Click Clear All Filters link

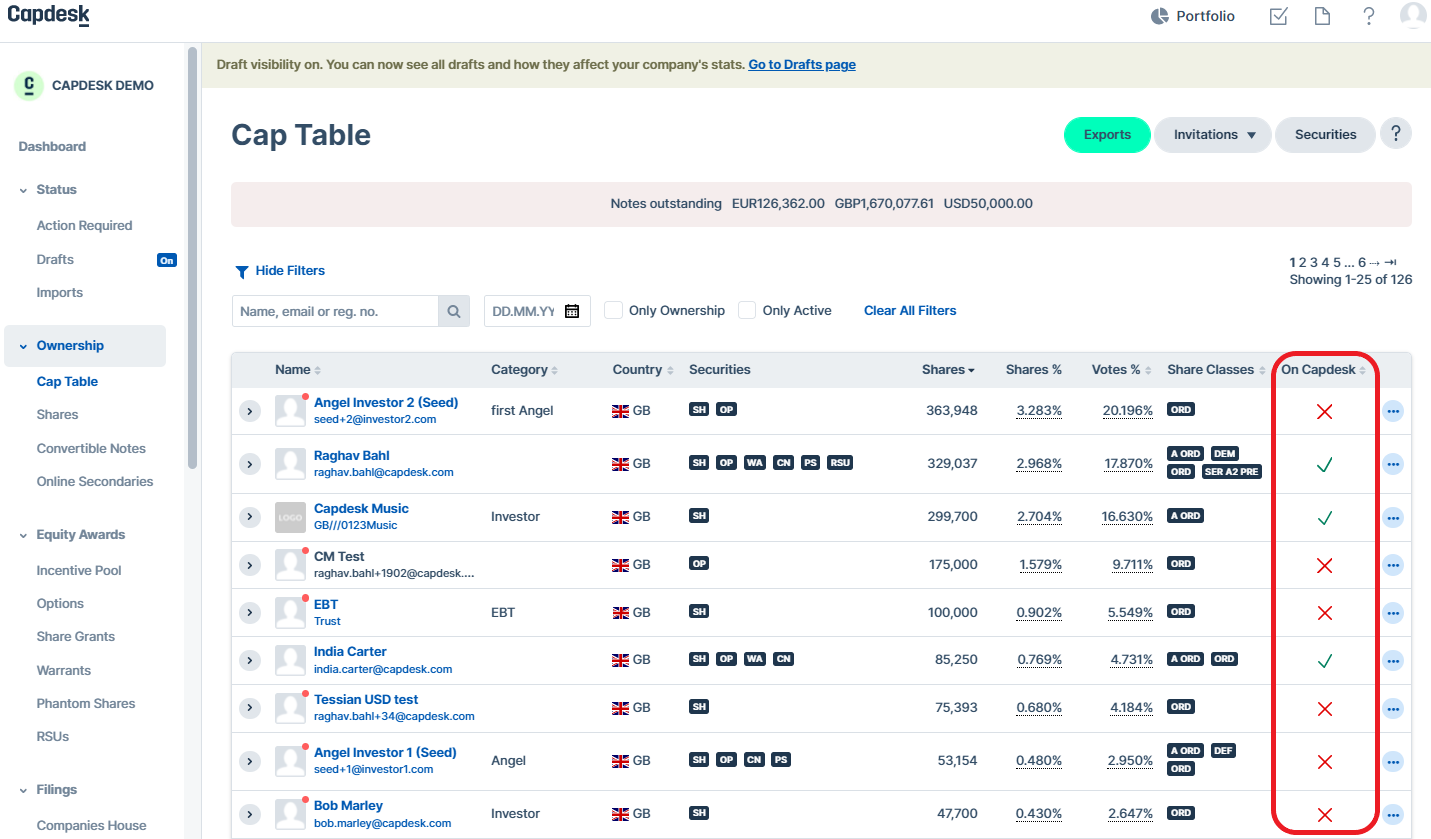(x=910, y=311)
